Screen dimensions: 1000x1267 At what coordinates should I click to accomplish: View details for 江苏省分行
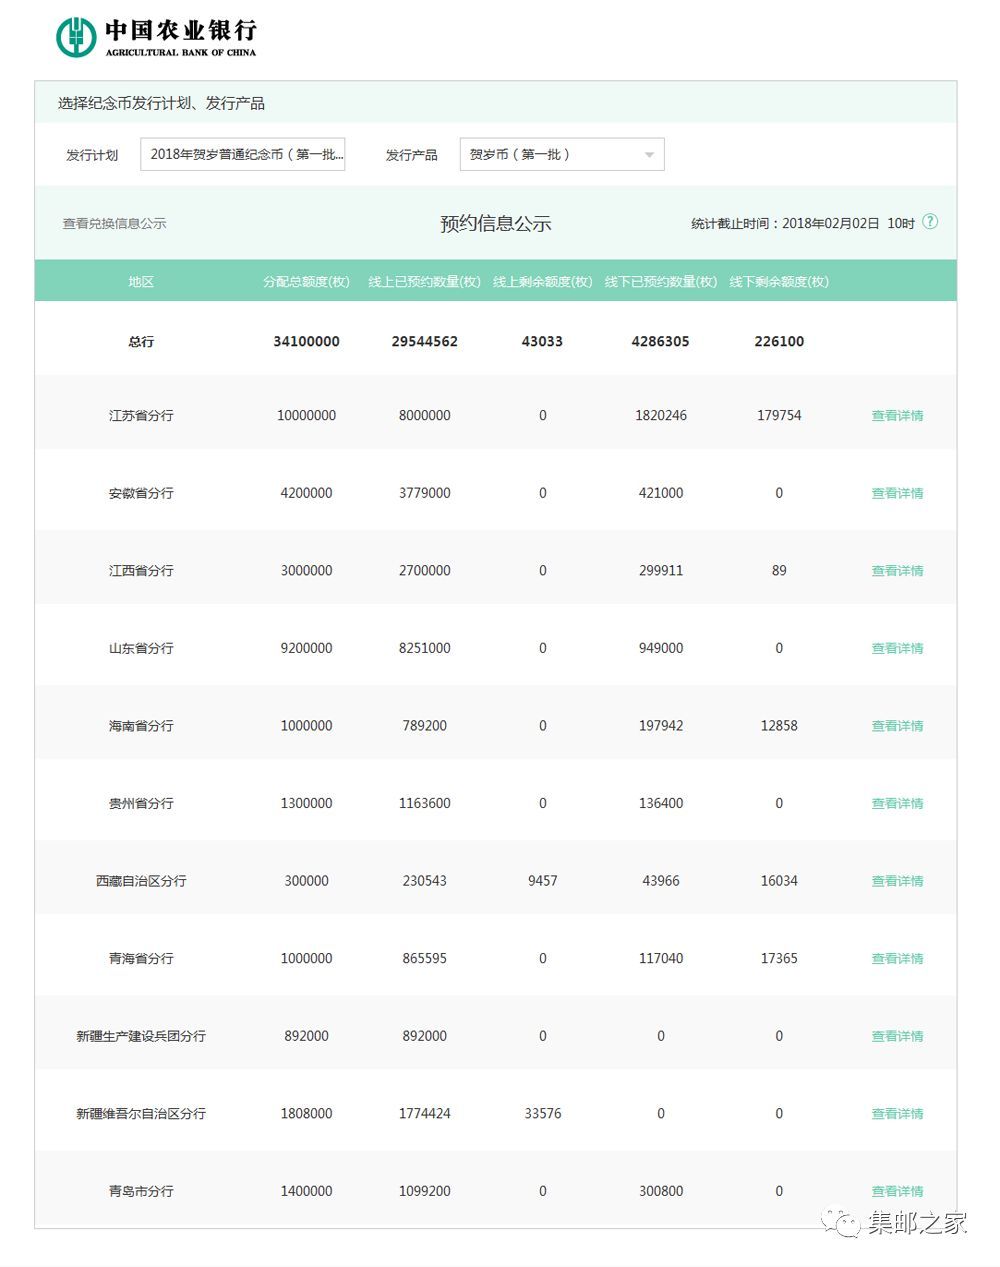point(897,415)
